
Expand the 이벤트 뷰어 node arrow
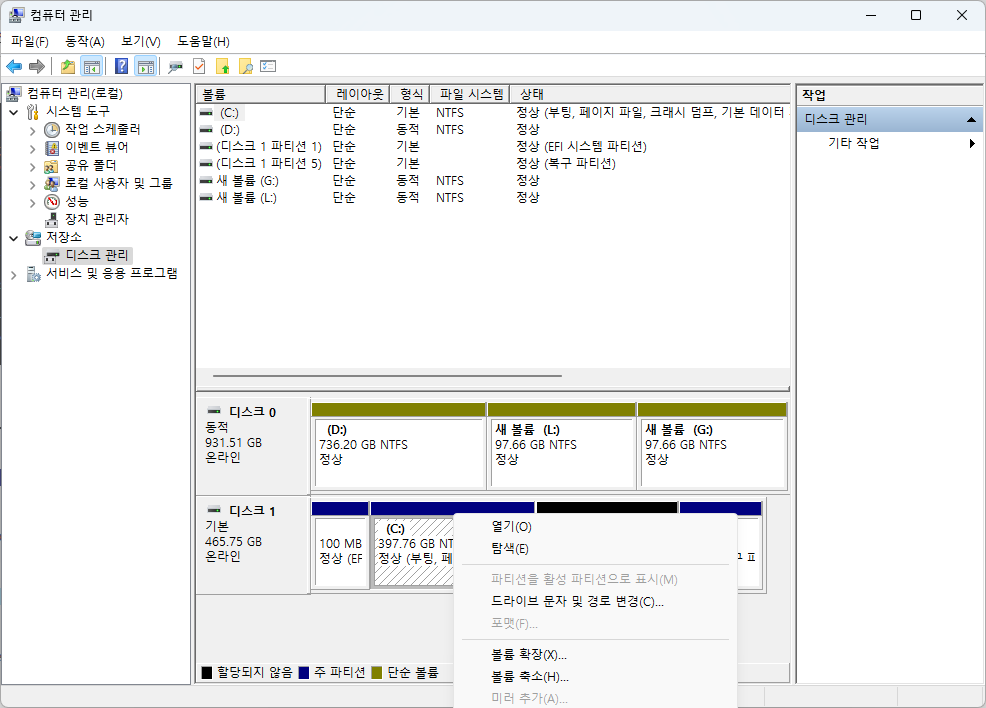[33, 148]
